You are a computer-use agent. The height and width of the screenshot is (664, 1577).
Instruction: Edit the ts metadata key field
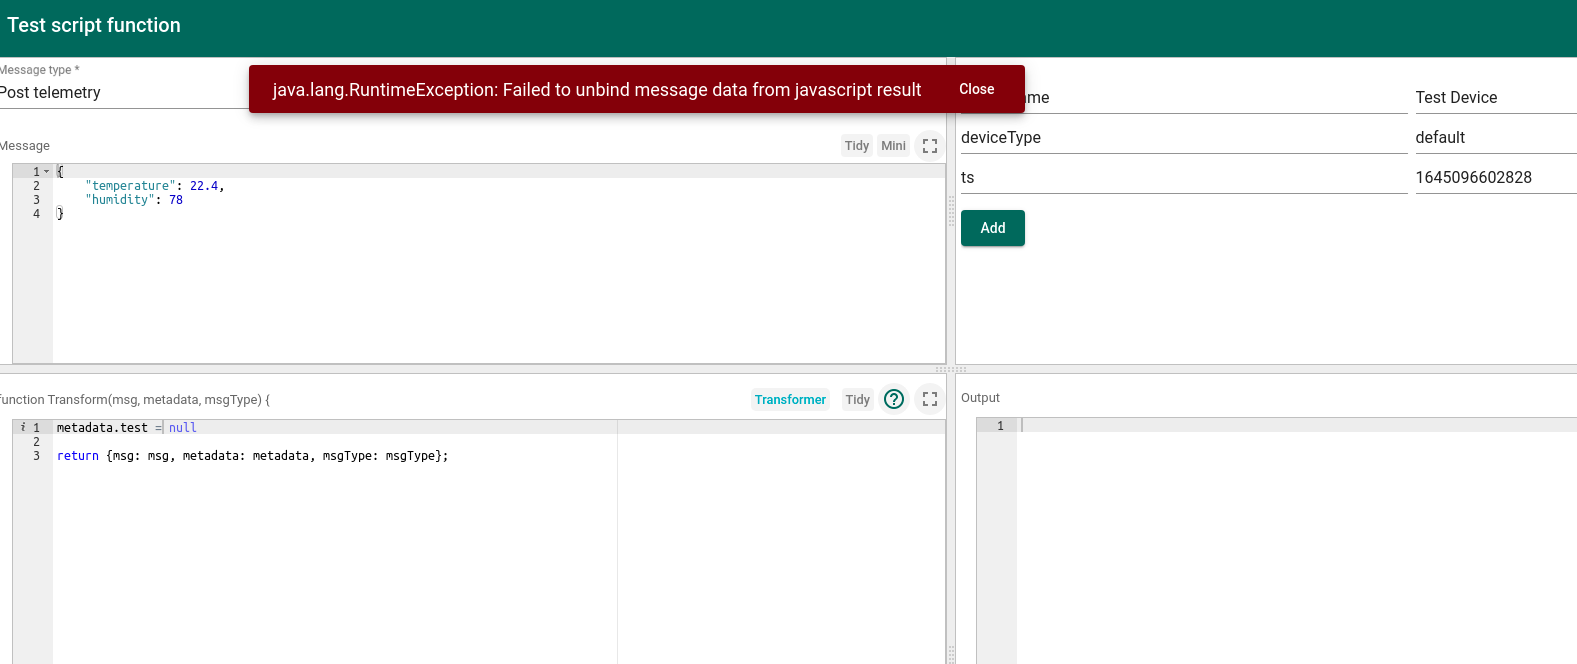point(1184,177)
